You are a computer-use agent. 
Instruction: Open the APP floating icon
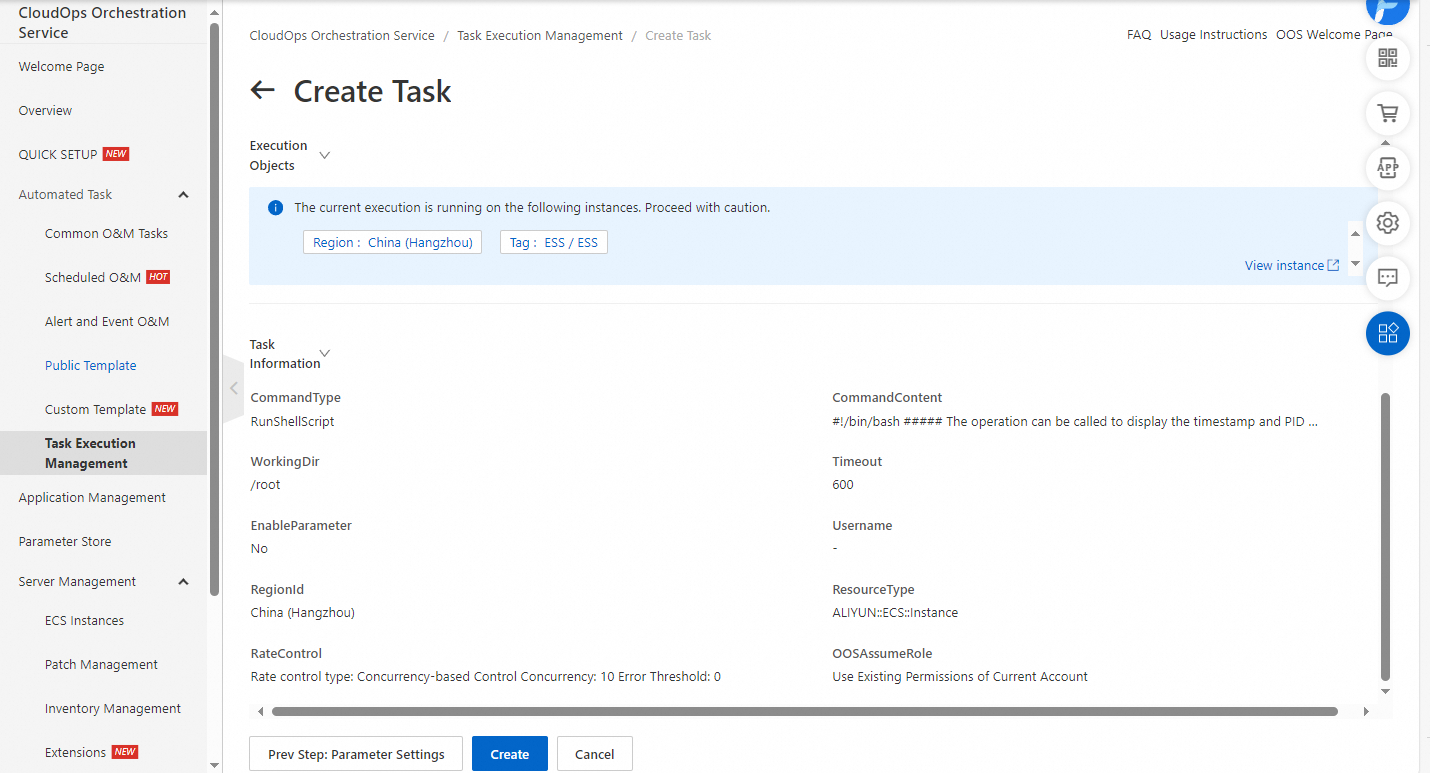(x=1388, y=168)
